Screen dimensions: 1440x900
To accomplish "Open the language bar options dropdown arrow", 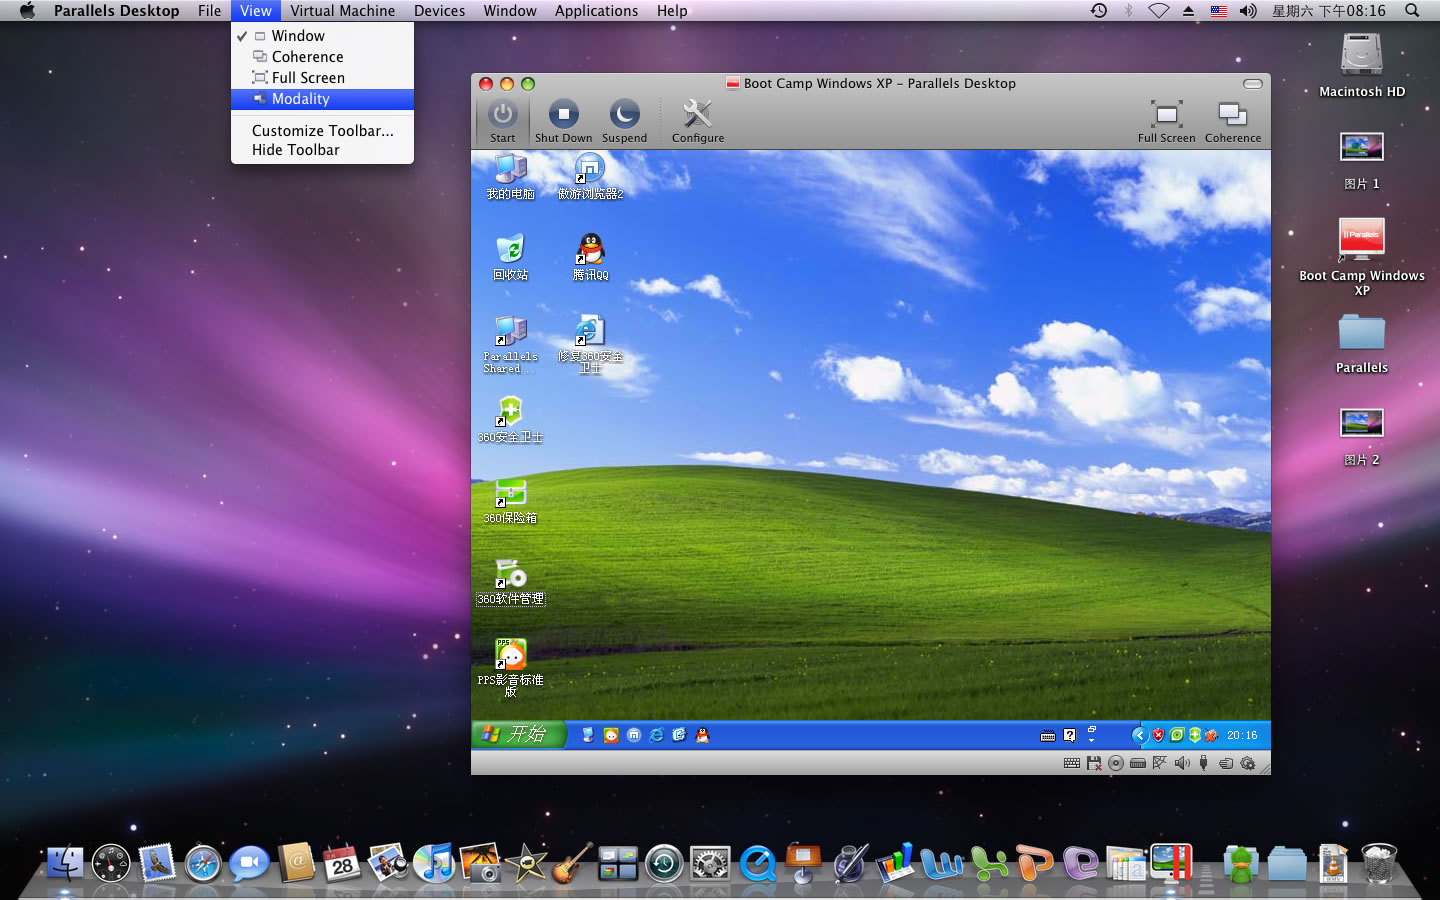I will coord(1091,740).
